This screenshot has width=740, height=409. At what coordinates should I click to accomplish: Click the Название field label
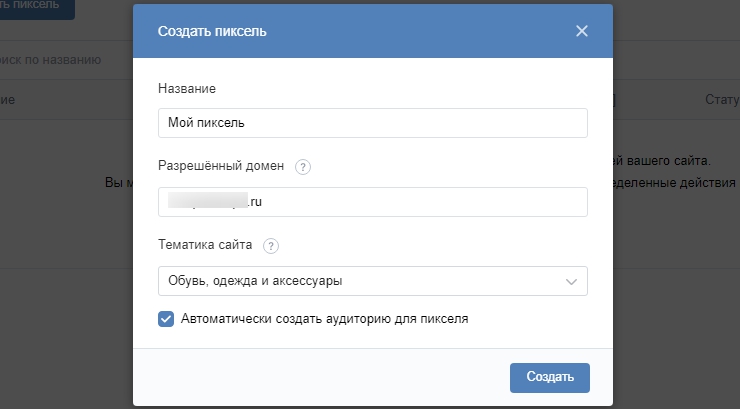pyautogui.click(x=187, y=88)
